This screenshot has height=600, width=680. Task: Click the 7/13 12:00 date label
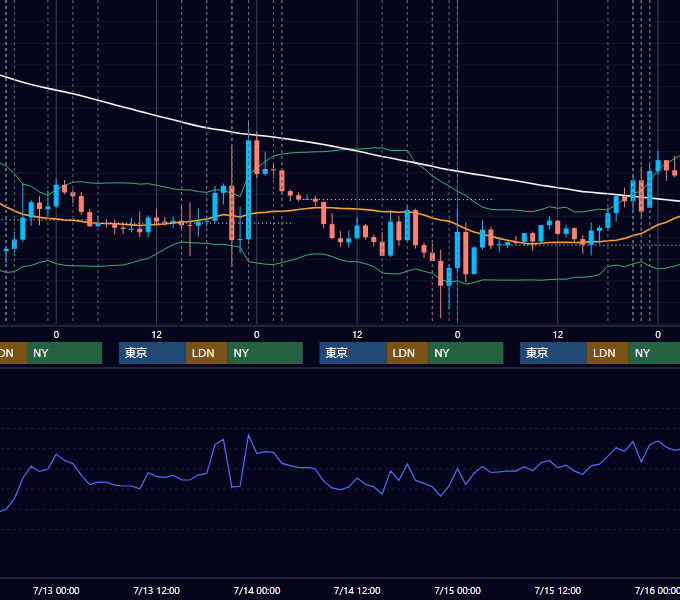(x=157, y=590)
